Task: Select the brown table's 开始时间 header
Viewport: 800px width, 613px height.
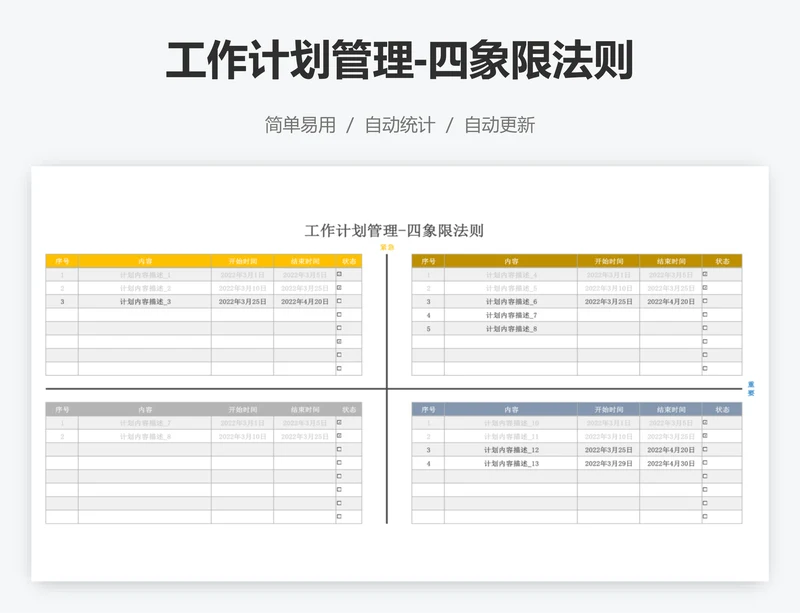Action: pyautogui.click(x=608, y=260)
